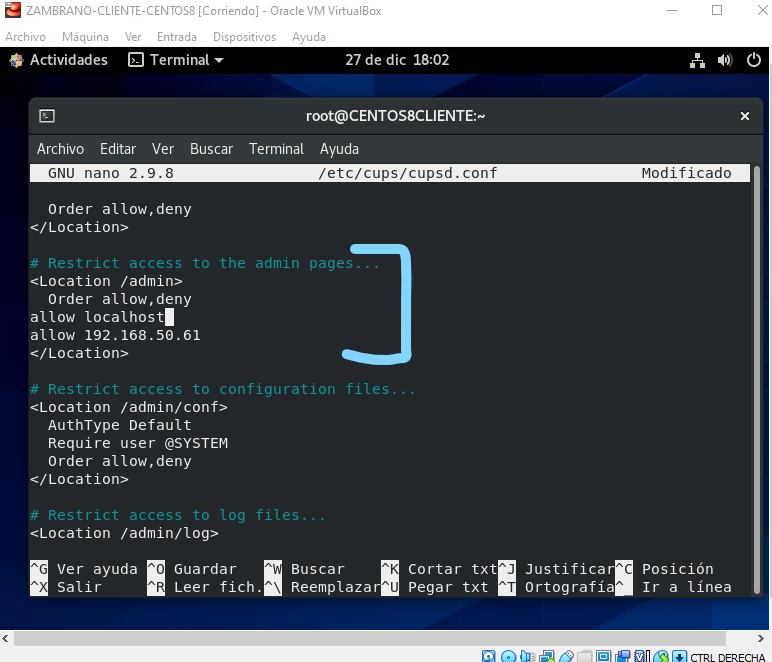This screenshot has width=772, height=662.
Task: Open the volume speaker icon in top bar
Action: pyautogui.click(x=725, y=60)
